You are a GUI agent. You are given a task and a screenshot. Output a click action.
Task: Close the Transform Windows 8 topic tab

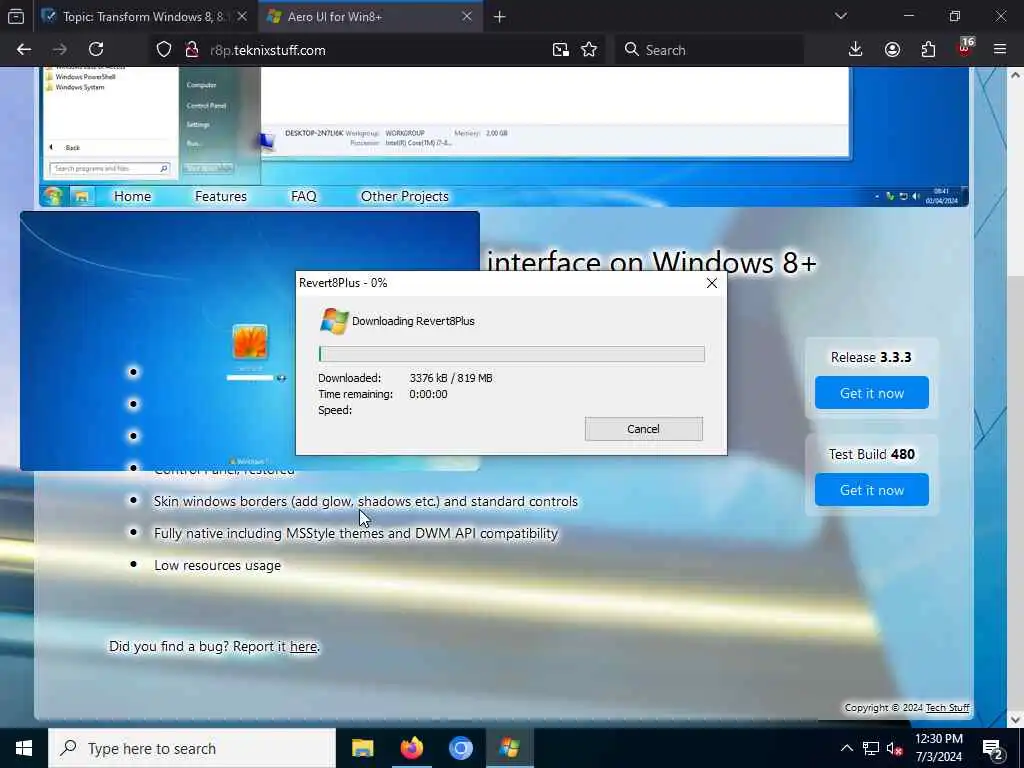(242, 16)
